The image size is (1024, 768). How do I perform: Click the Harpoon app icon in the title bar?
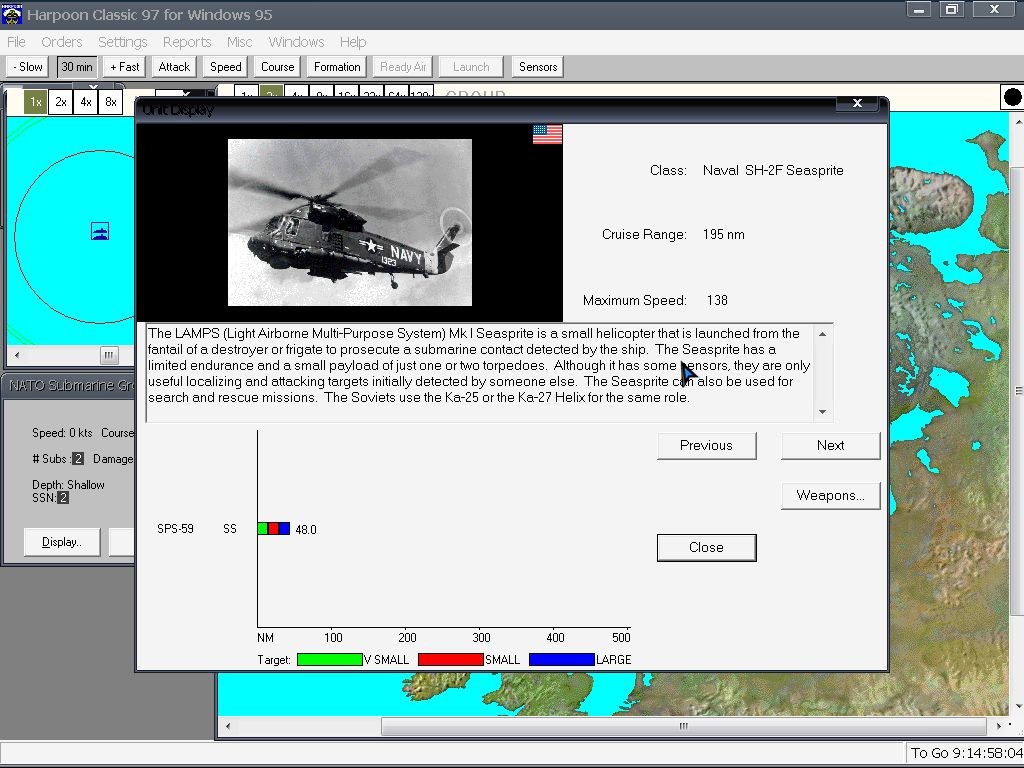12,13
